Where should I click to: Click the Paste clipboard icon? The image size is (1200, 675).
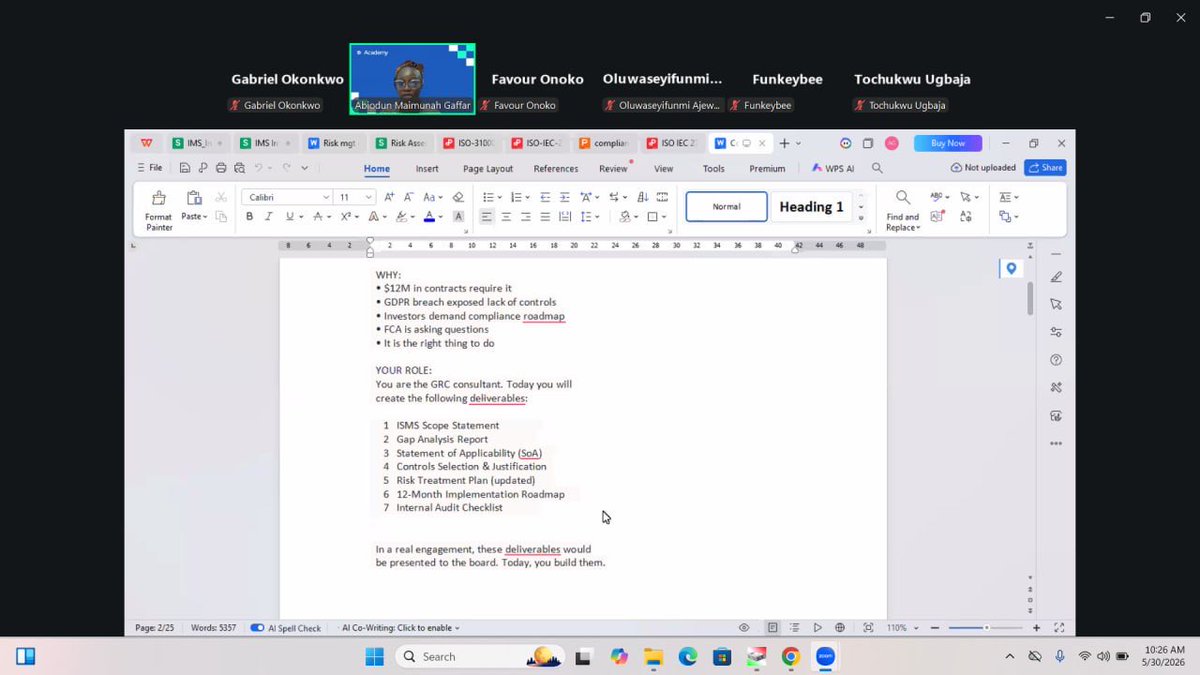[194, 198]
